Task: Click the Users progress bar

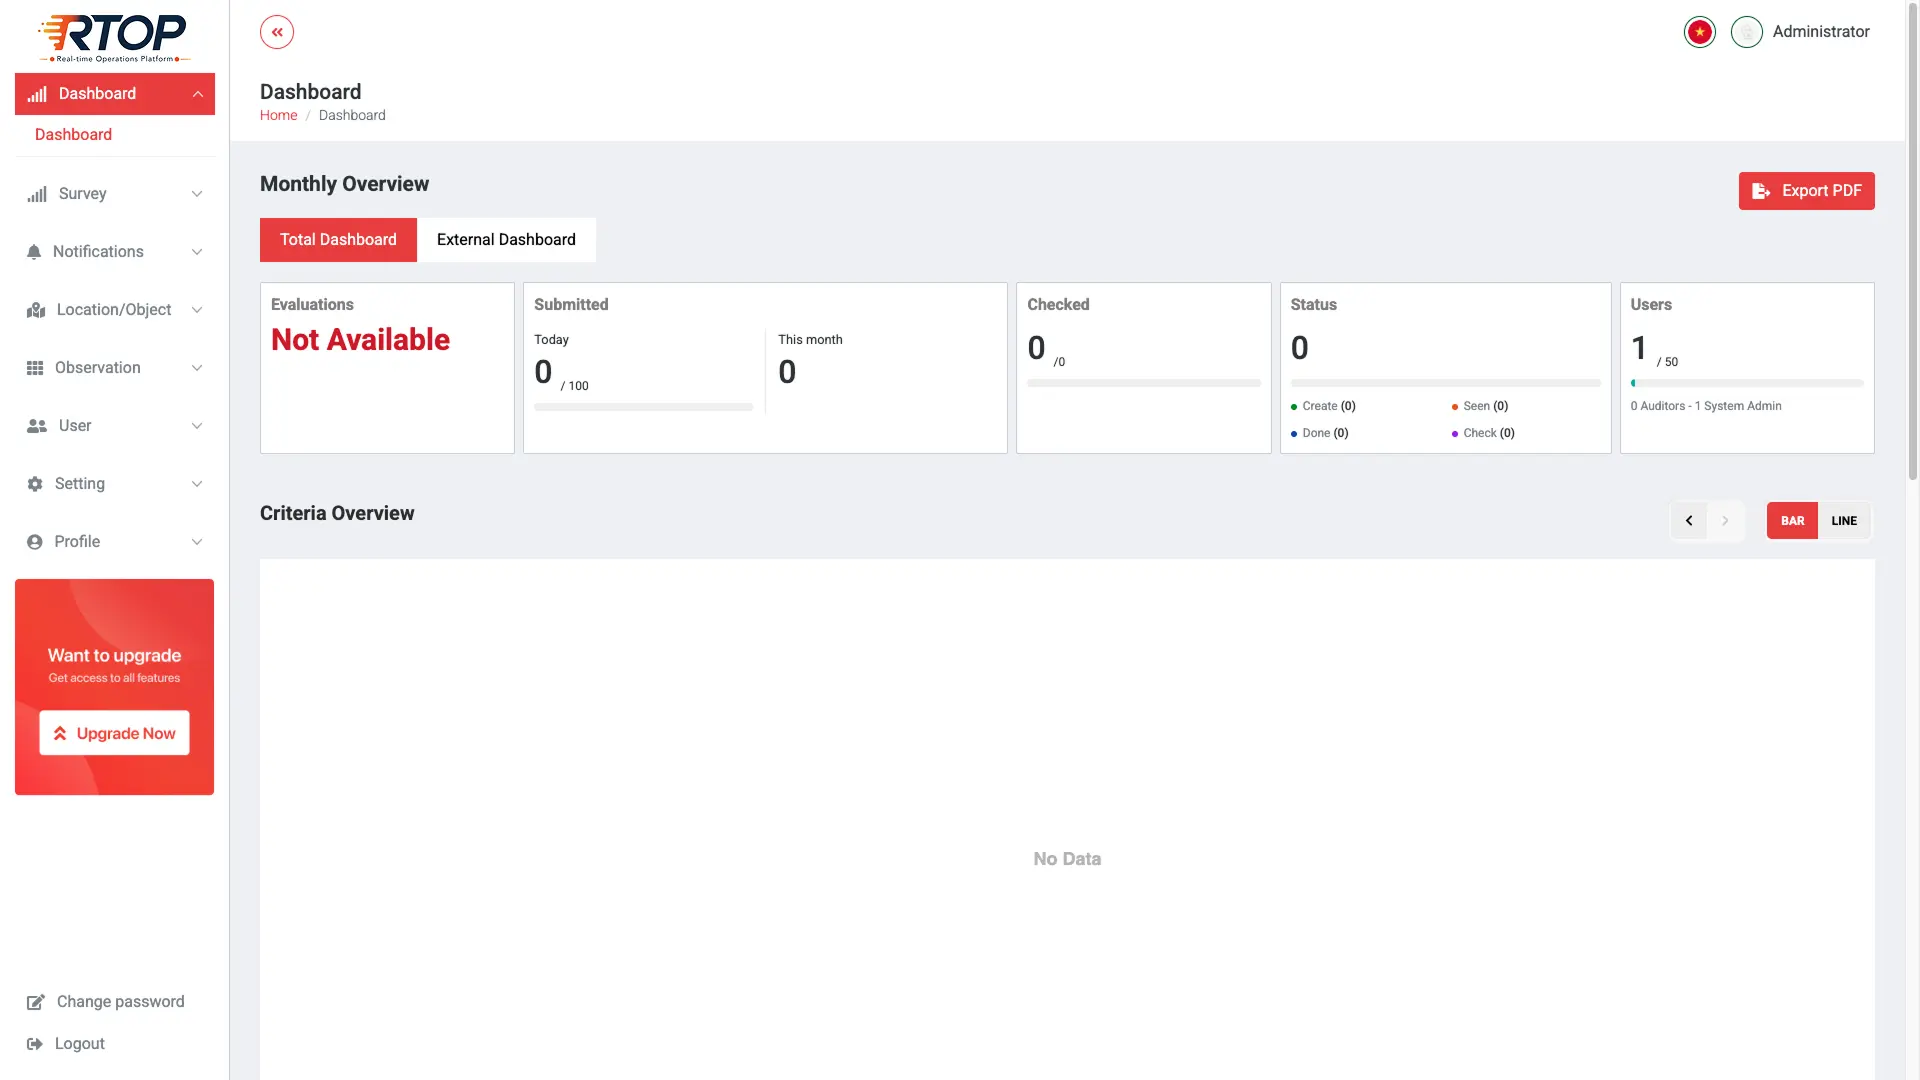Action: (1747, 383)
